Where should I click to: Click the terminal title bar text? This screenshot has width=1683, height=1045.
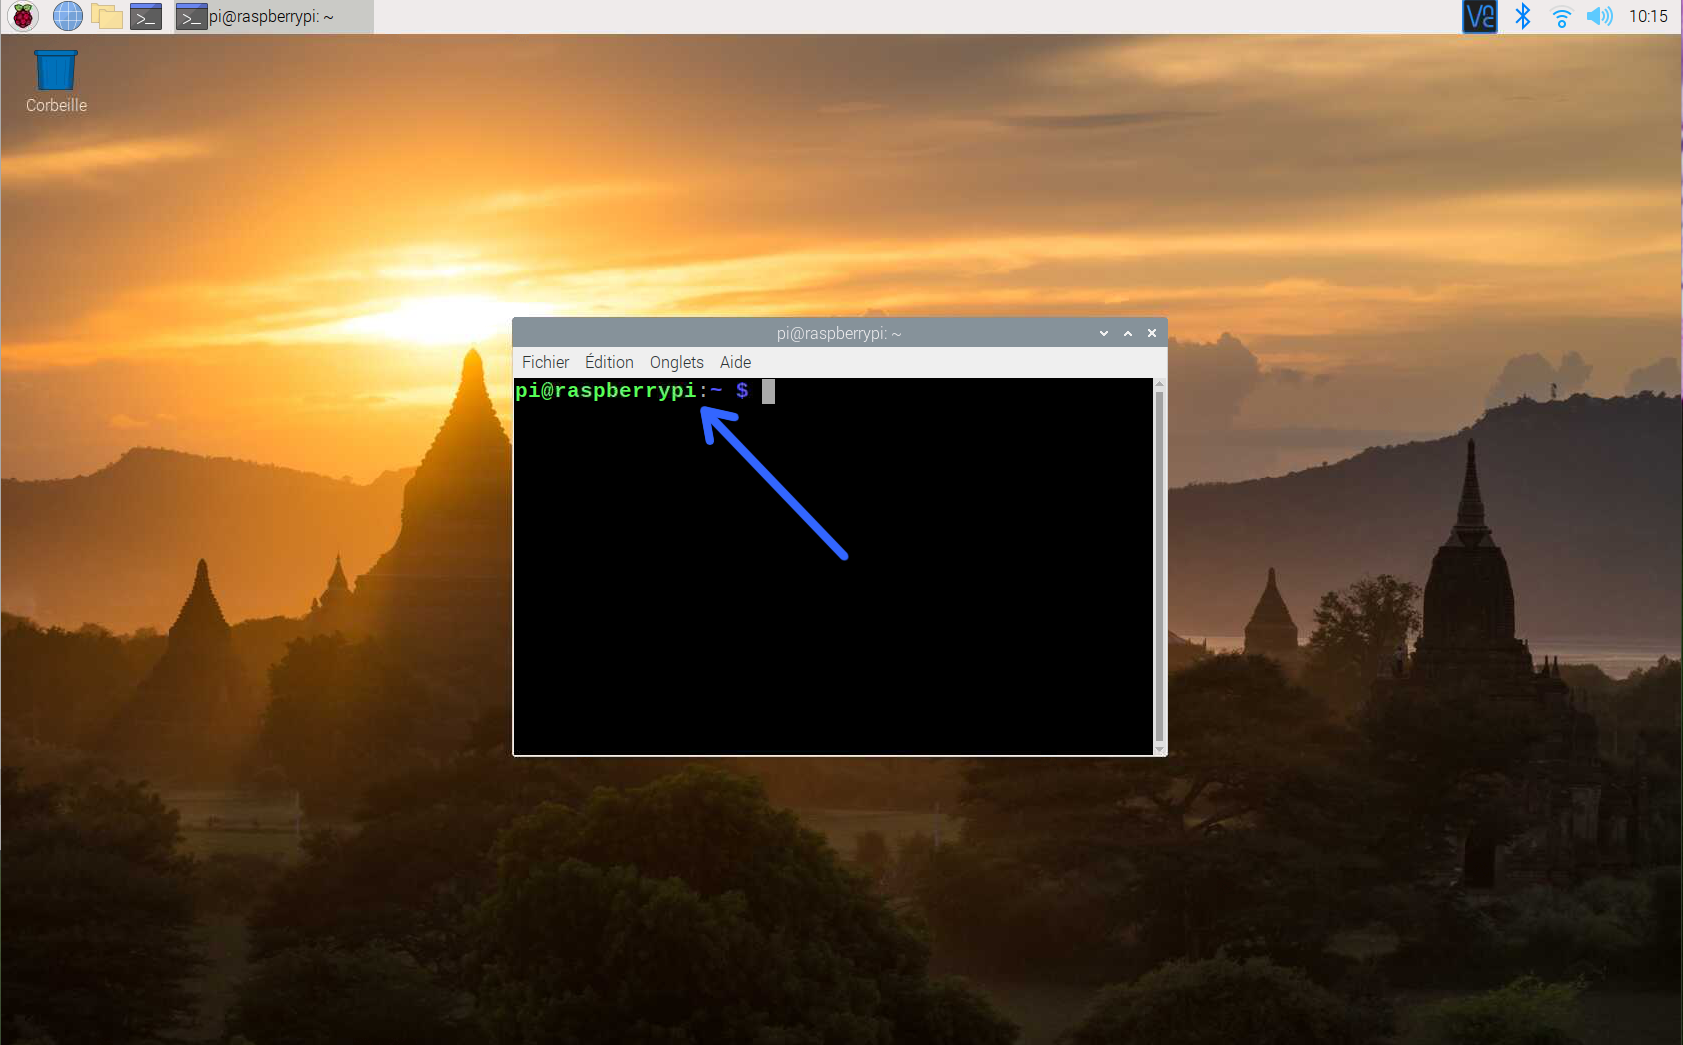[839, 333]
